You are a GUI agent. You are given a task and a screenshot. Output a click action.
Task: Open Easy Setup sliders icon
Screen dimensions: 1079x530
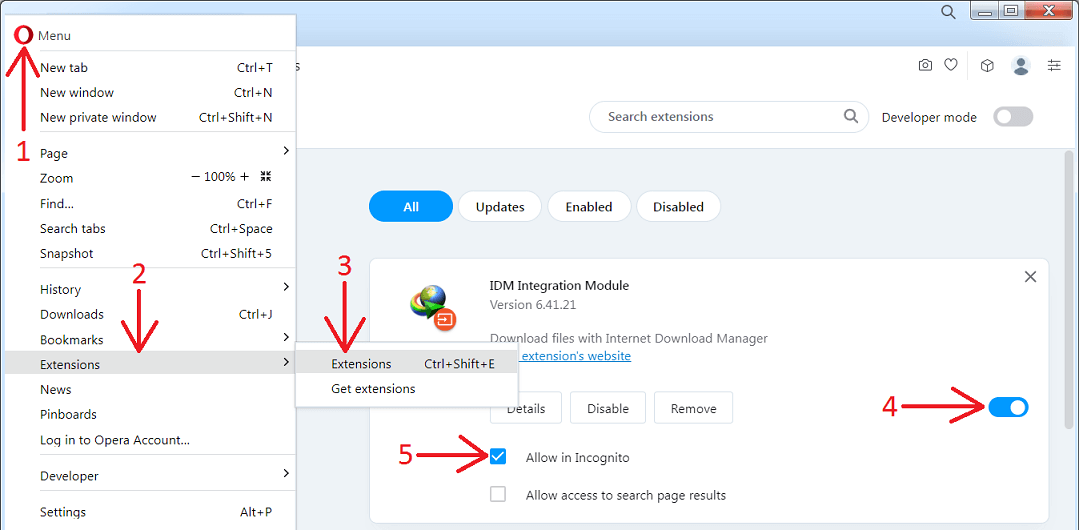(1054, 65)
